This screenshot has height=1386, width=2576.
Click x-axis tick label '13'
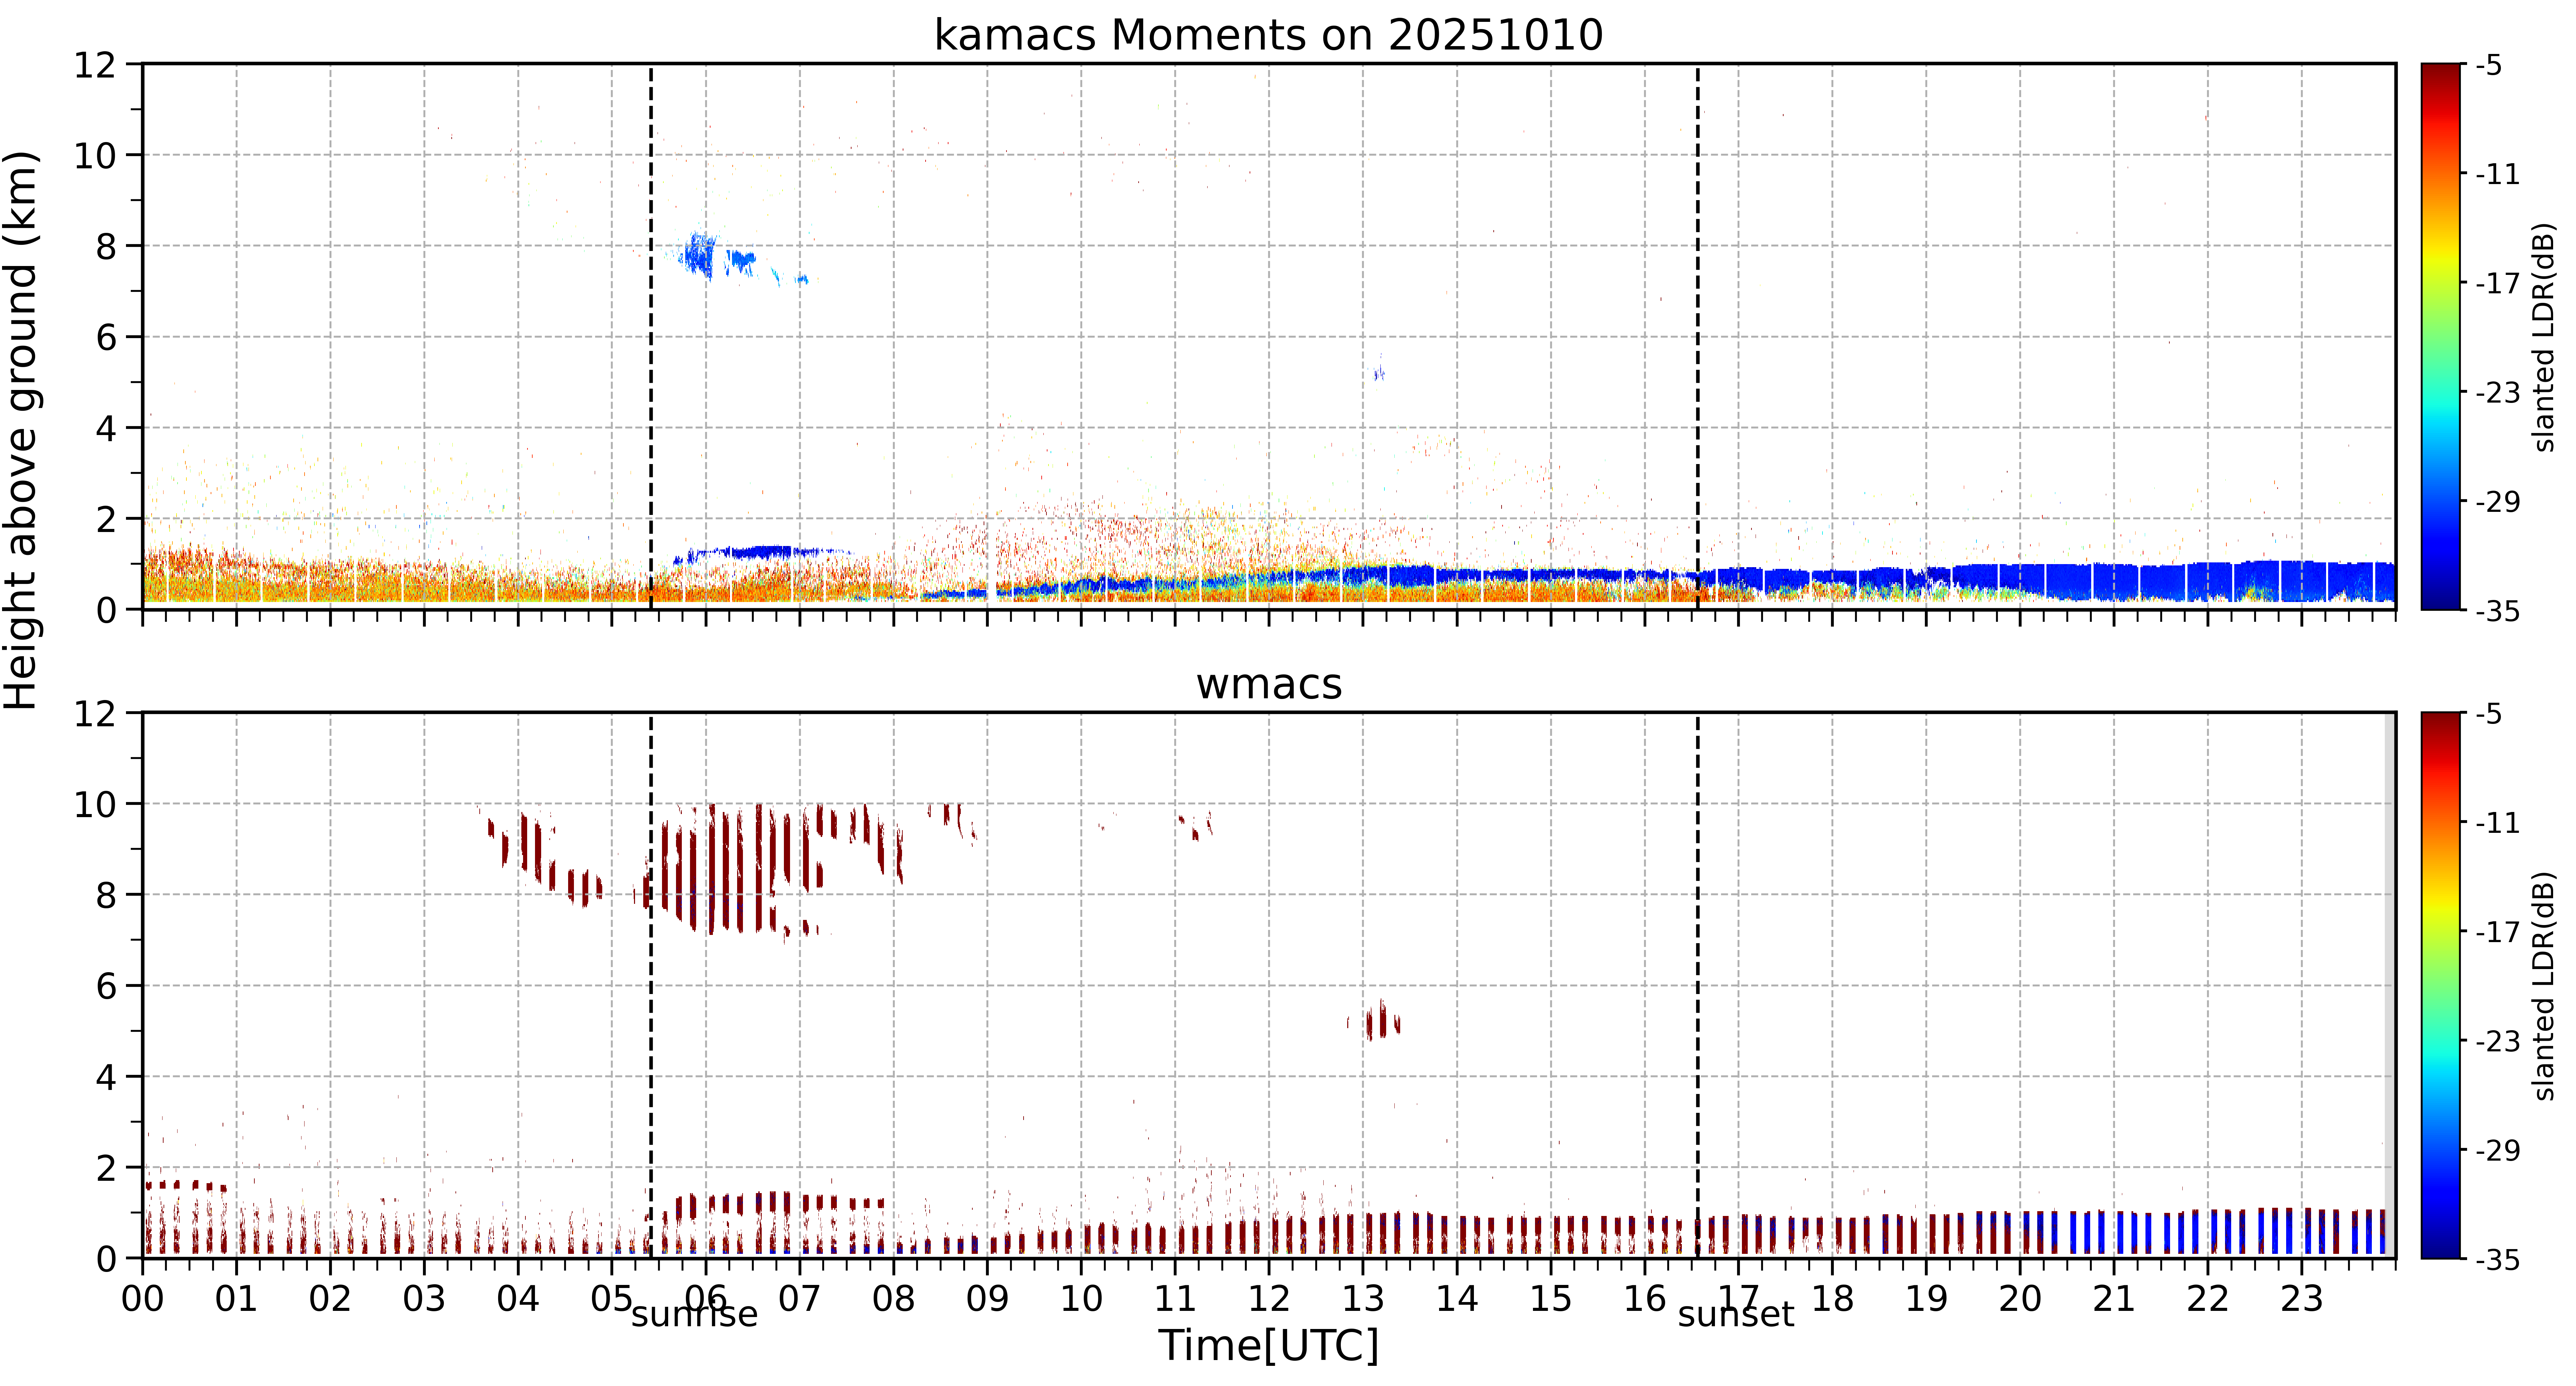pyautogui.click(x=1363, y=1299)
